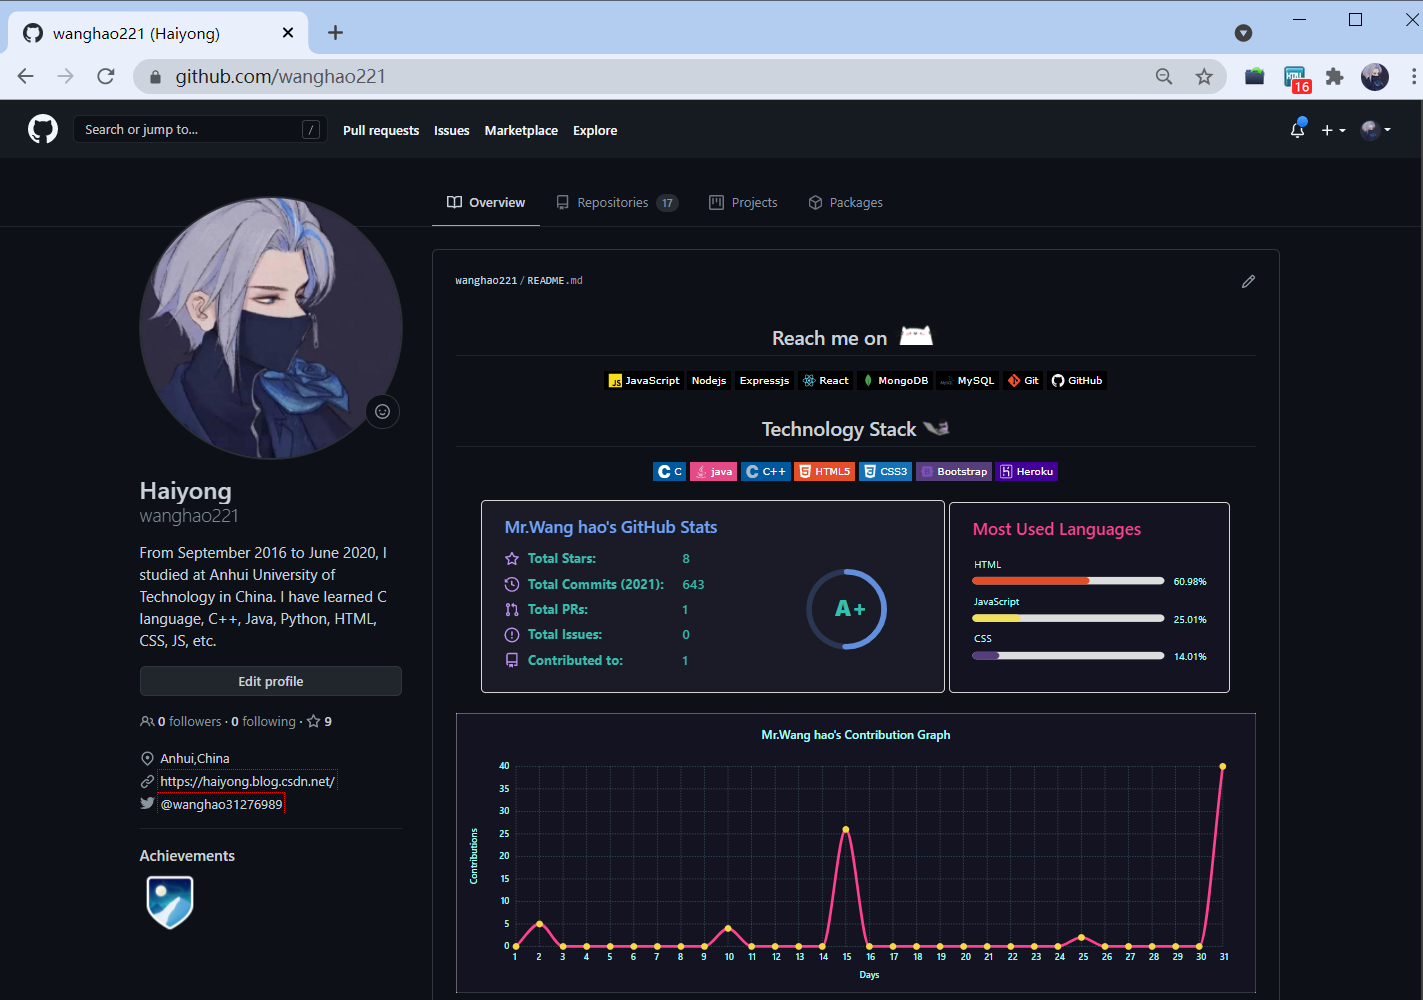Click the Bootstrap badge
Viewport: 1423px width, 1000px height.
pyautogui.click(x=954, y=471)
